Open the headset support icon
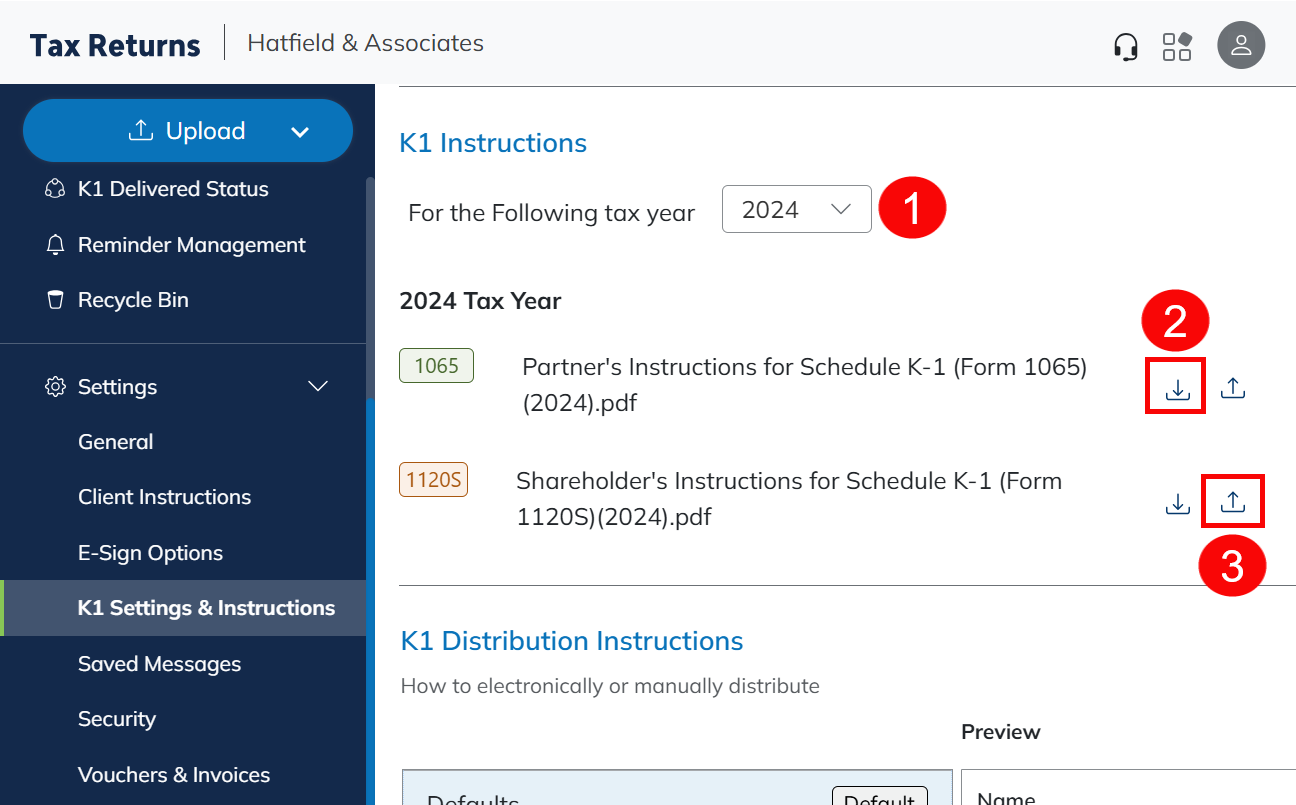Viewport: 1296px width, 805px height. 1126,46
